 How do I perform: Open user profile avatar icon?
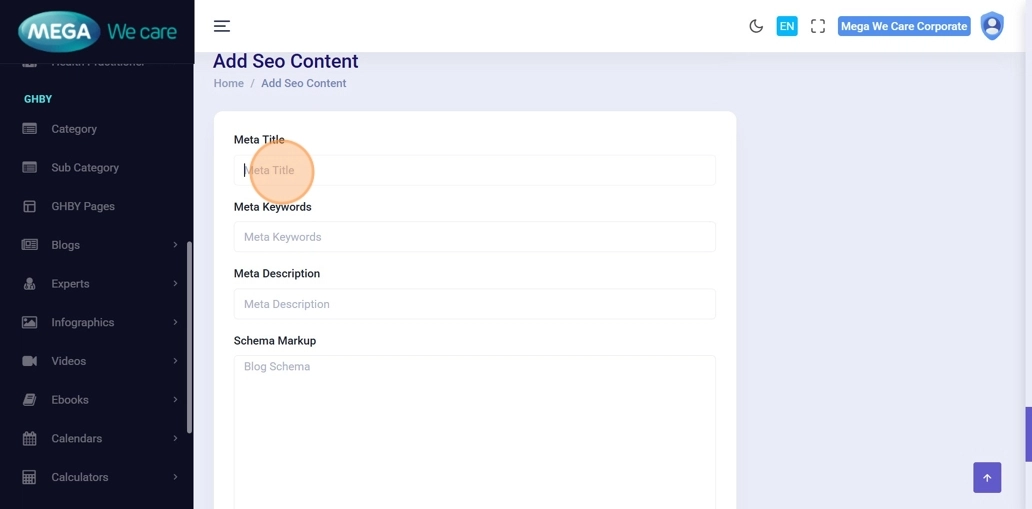click(991, 26)
